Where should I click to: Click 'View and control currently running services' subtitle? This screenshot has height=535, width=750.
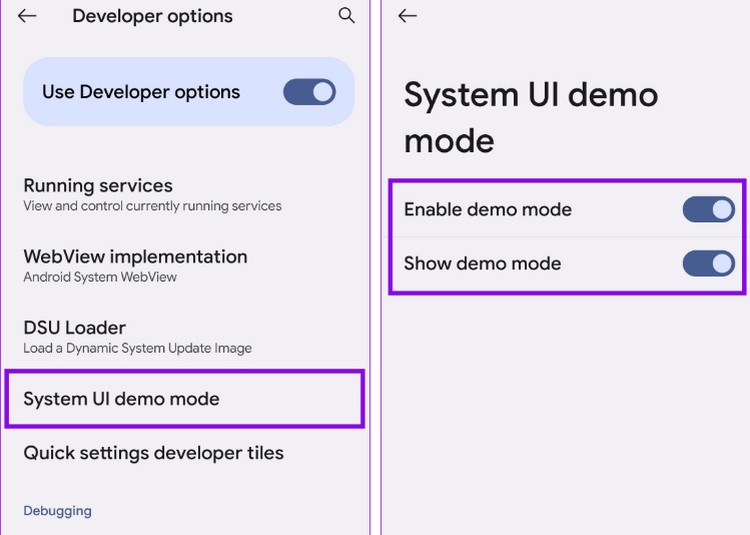click(153, 206)
